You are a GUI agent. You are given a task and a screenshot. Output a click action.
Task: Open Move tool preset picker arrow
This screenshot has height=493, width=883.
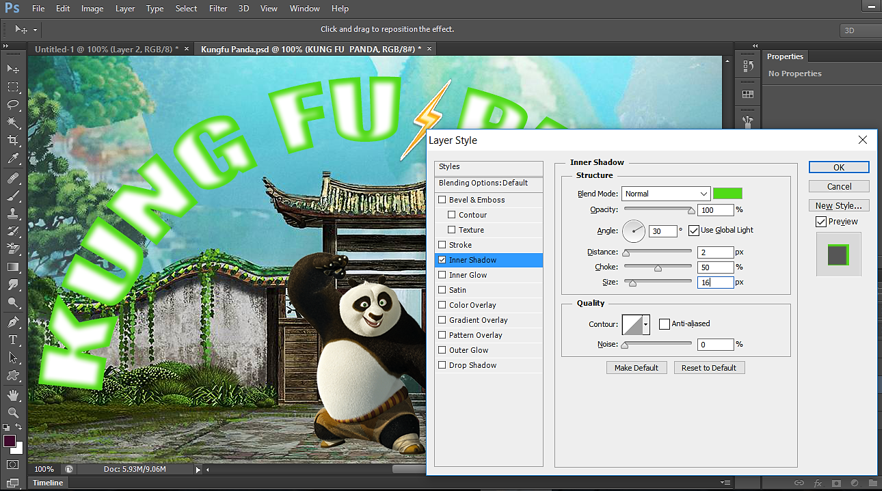35,30
